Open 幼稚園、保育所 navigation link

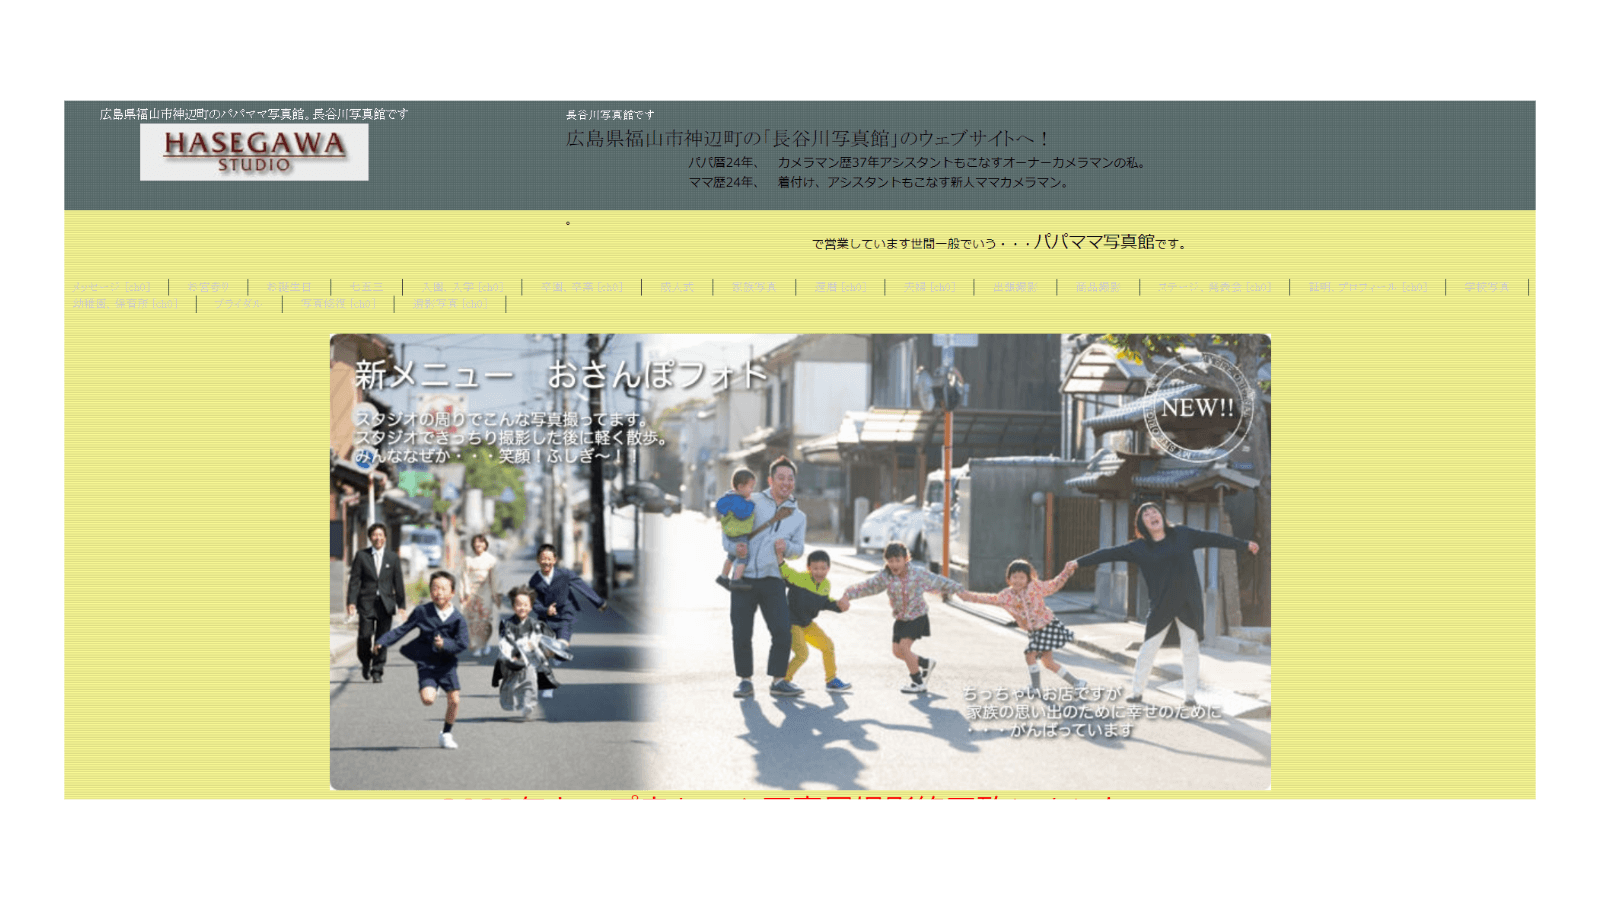tap(125, 304)
